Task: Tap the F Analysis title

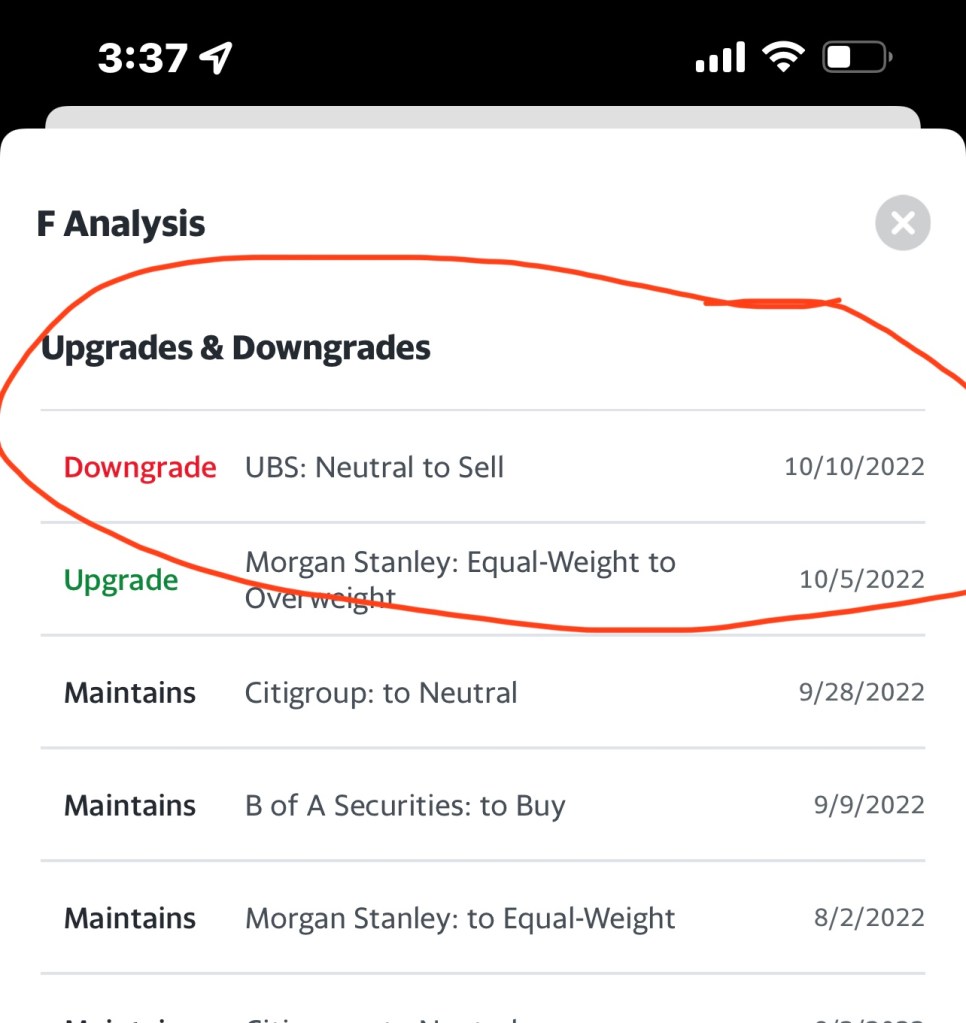Action: (121, 224)
